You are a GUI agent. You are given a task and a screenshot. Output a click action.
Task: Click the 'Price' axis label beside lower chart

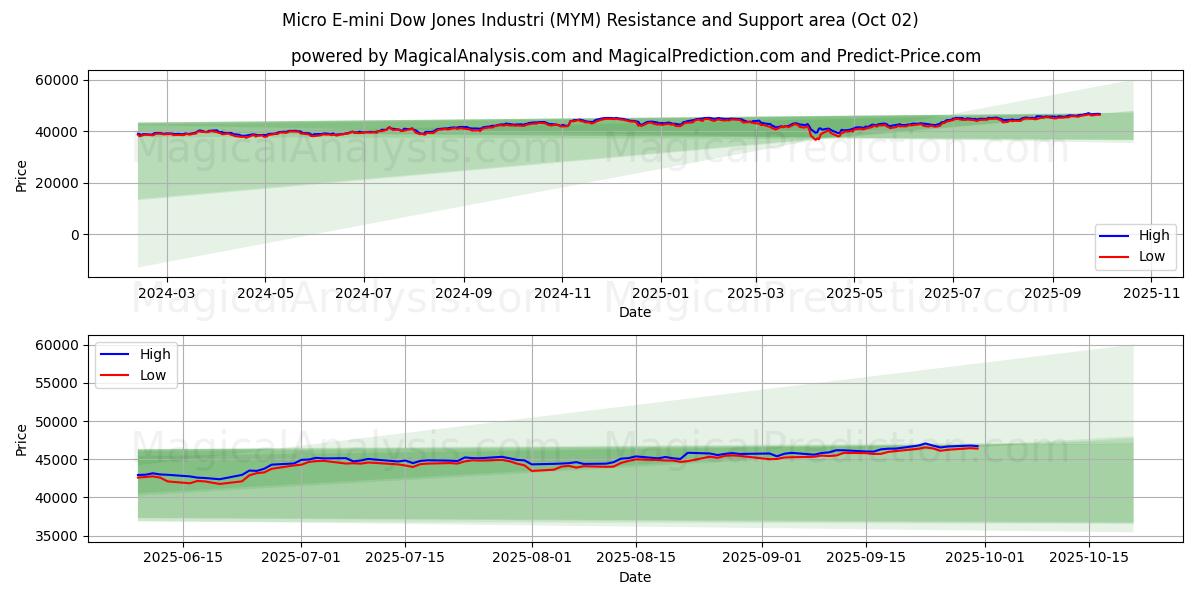coord(22,439)
